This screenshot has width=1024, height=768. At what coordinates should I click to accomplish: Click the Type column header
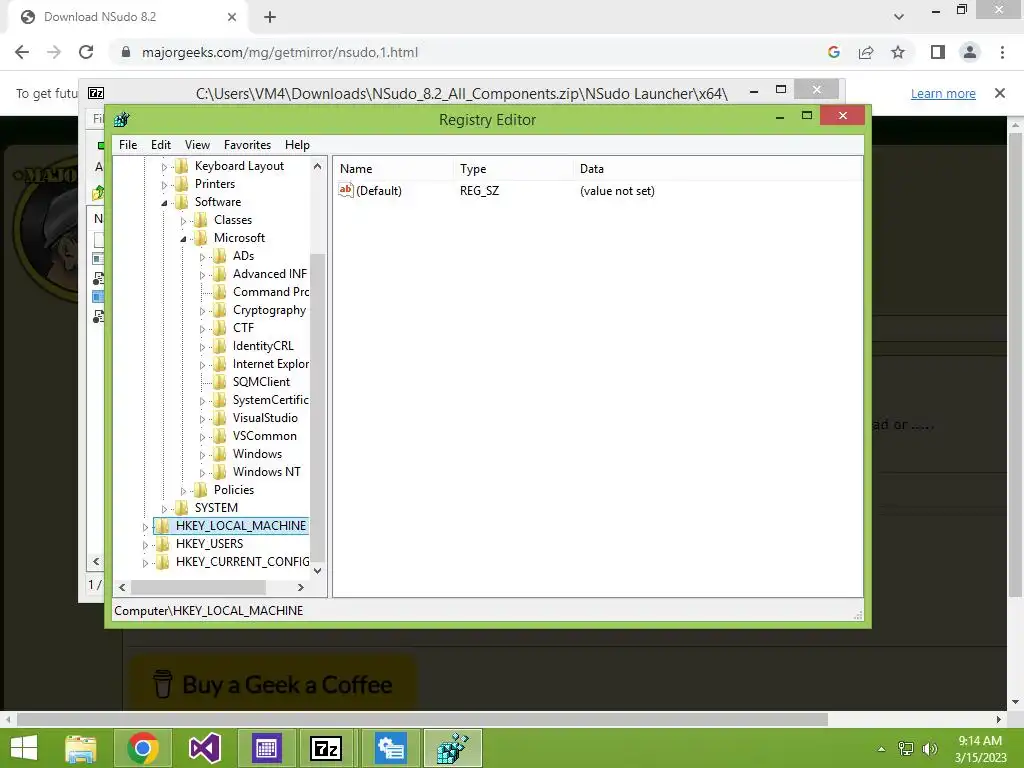tap(513, 168)
